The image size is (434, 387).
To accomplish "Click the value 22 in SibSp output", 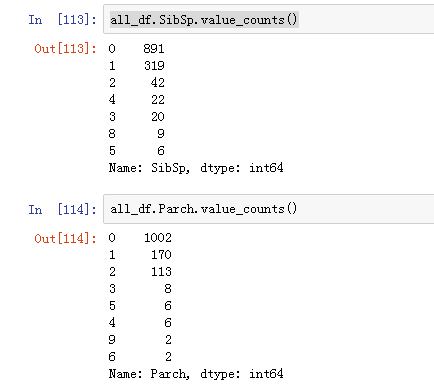I will click(x=157, y=100).
